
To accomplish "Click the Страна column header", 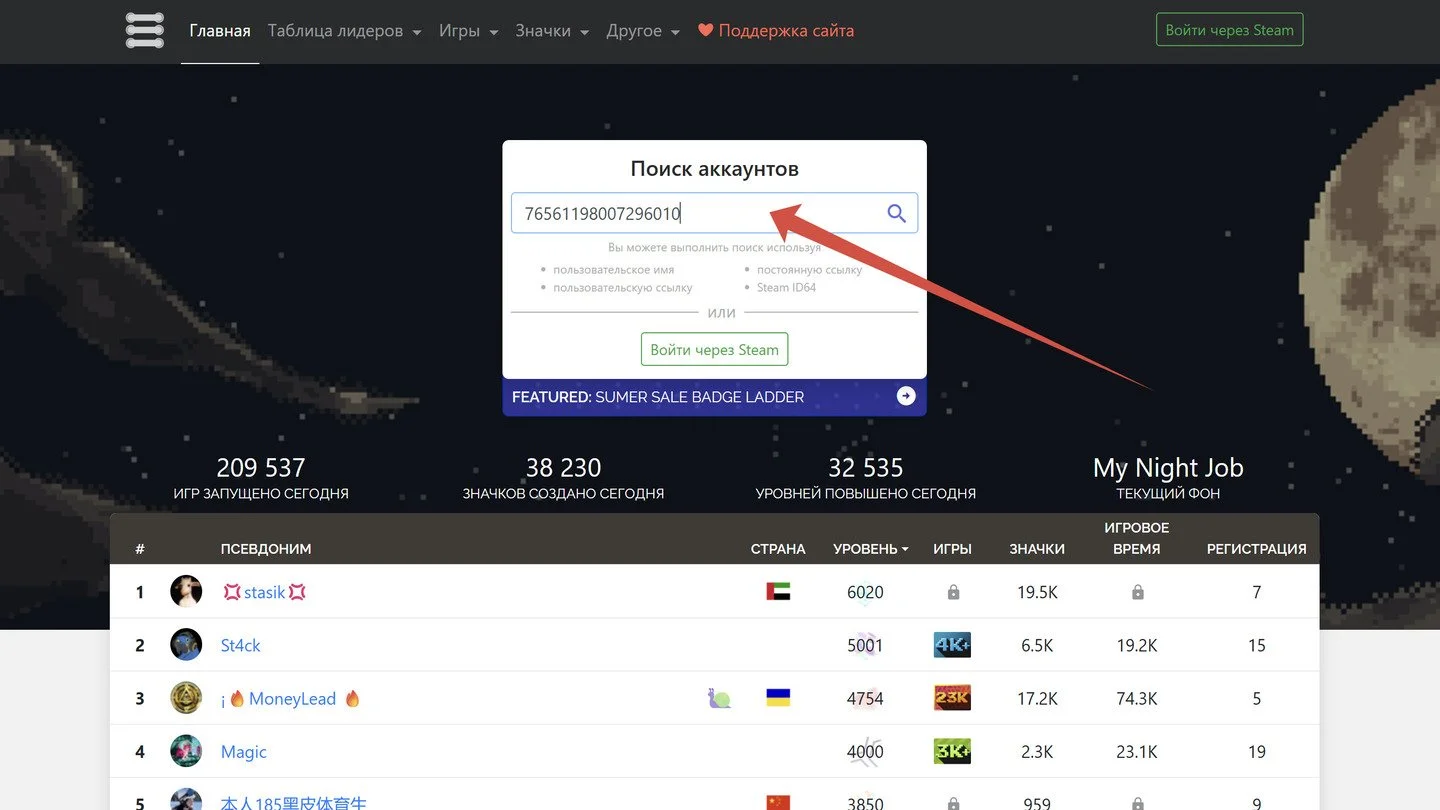I will (778, 549).
